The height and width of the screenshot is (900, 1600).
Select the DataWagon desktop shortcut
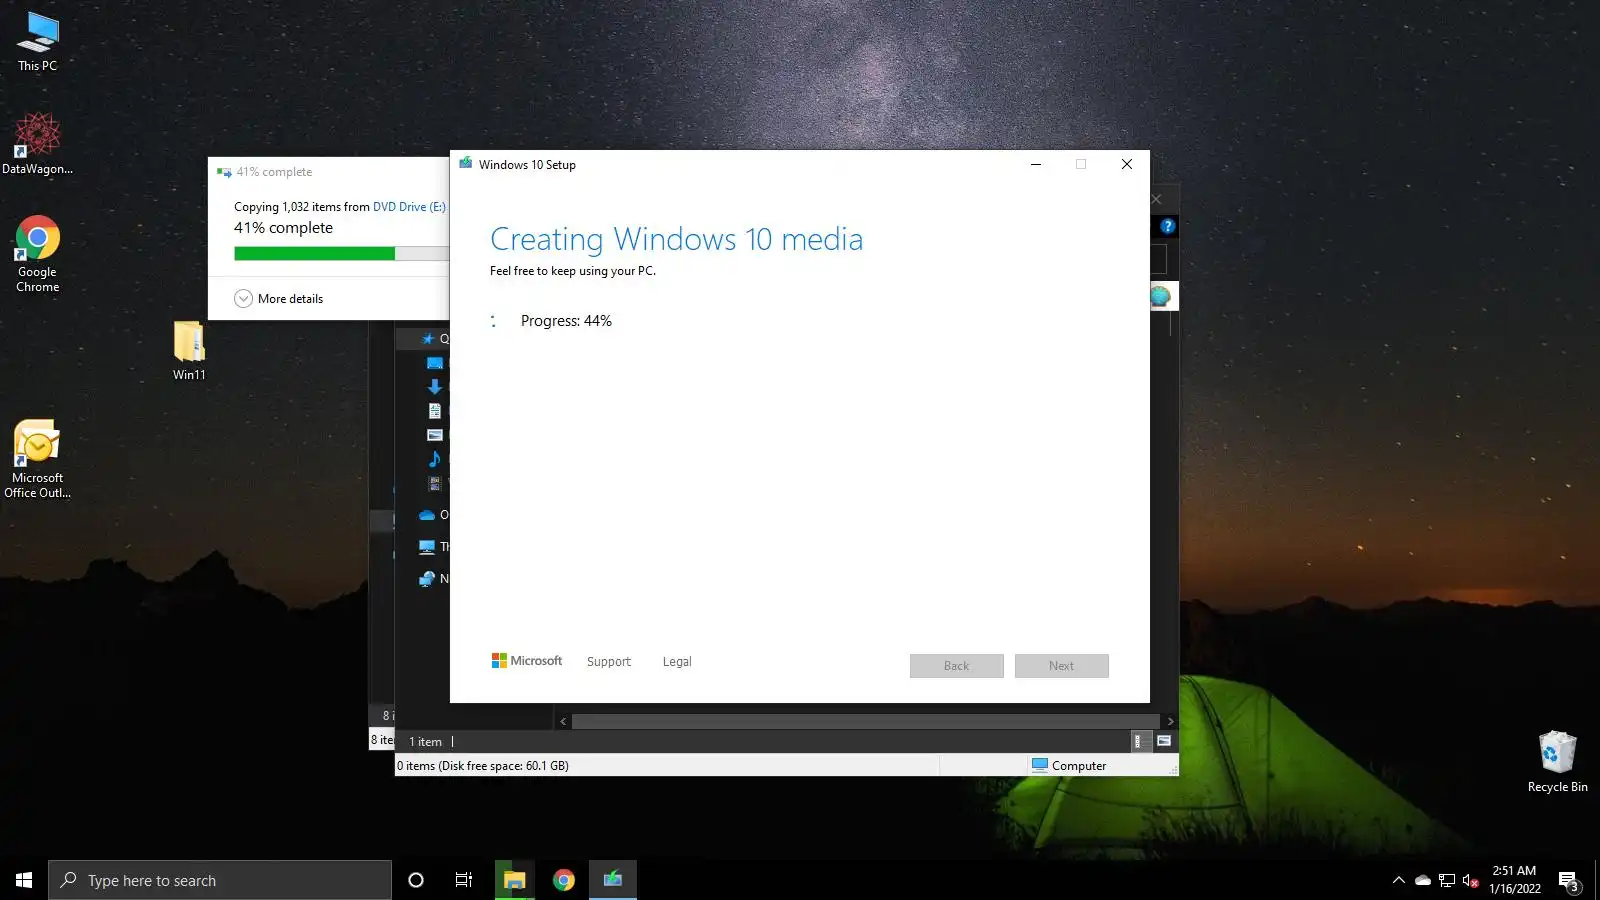click(38, 143)
